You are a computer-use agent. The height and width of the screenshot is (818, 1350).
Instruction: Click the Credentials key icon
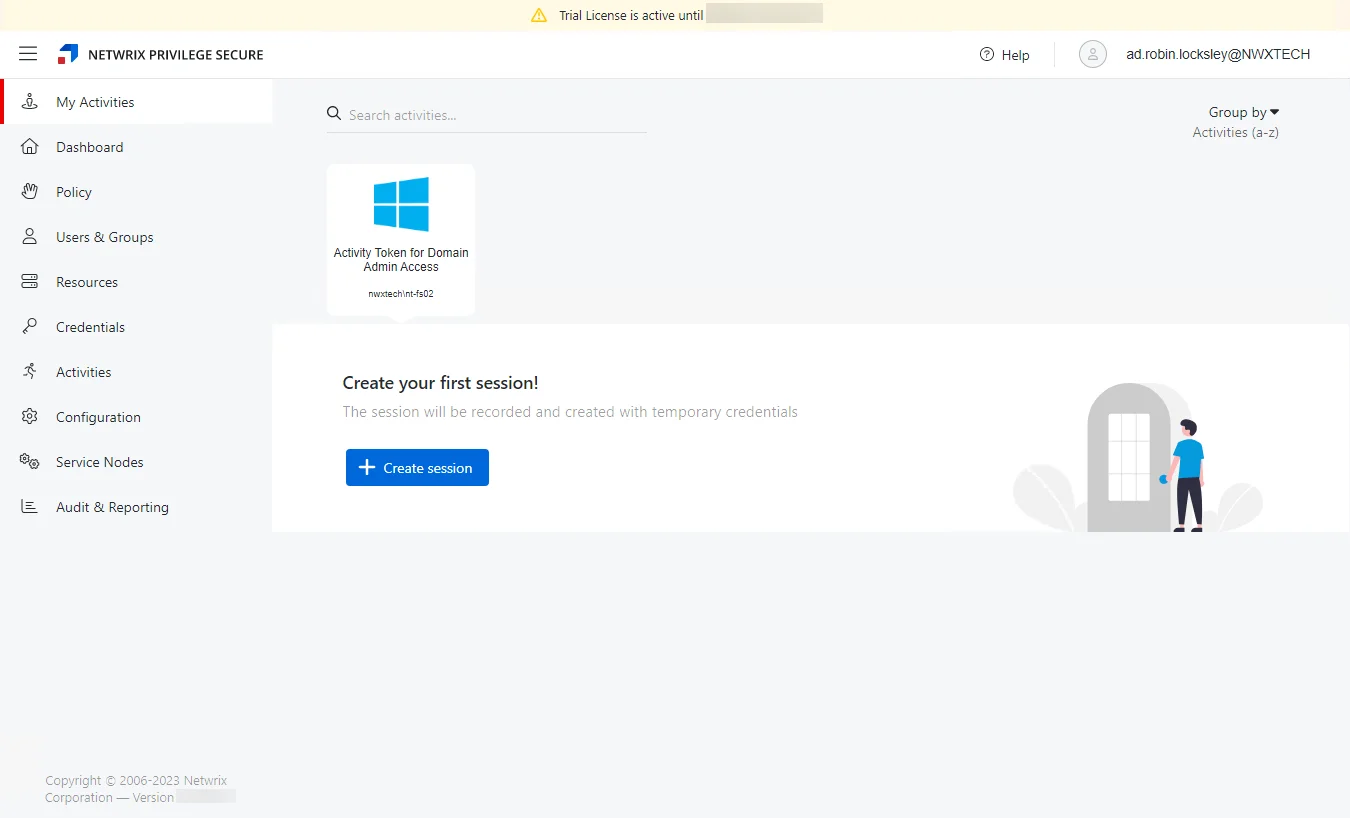[30, 327]
